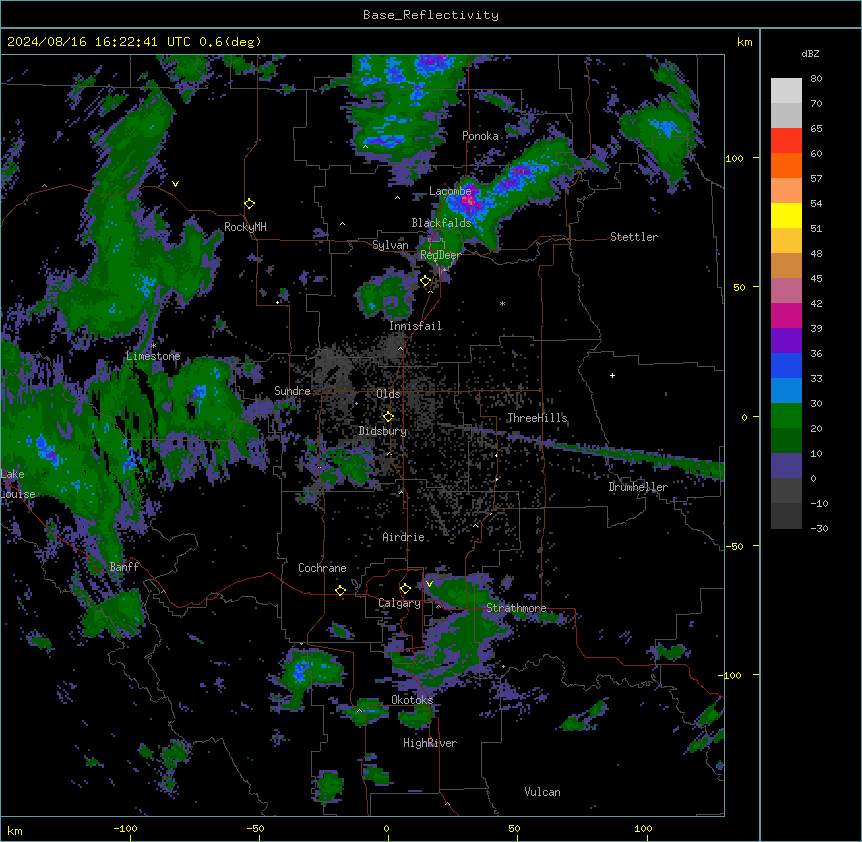
Task: Click the Banff label
Action: coord(124,567)
